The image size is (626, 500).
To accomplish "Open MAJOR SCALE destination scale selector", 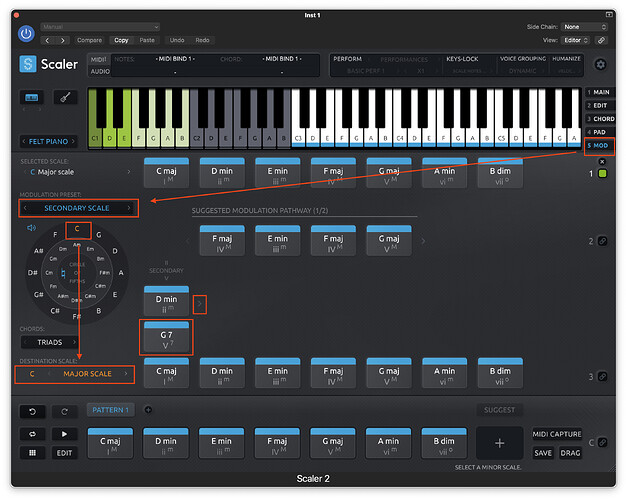I will [x=87, y=374].
